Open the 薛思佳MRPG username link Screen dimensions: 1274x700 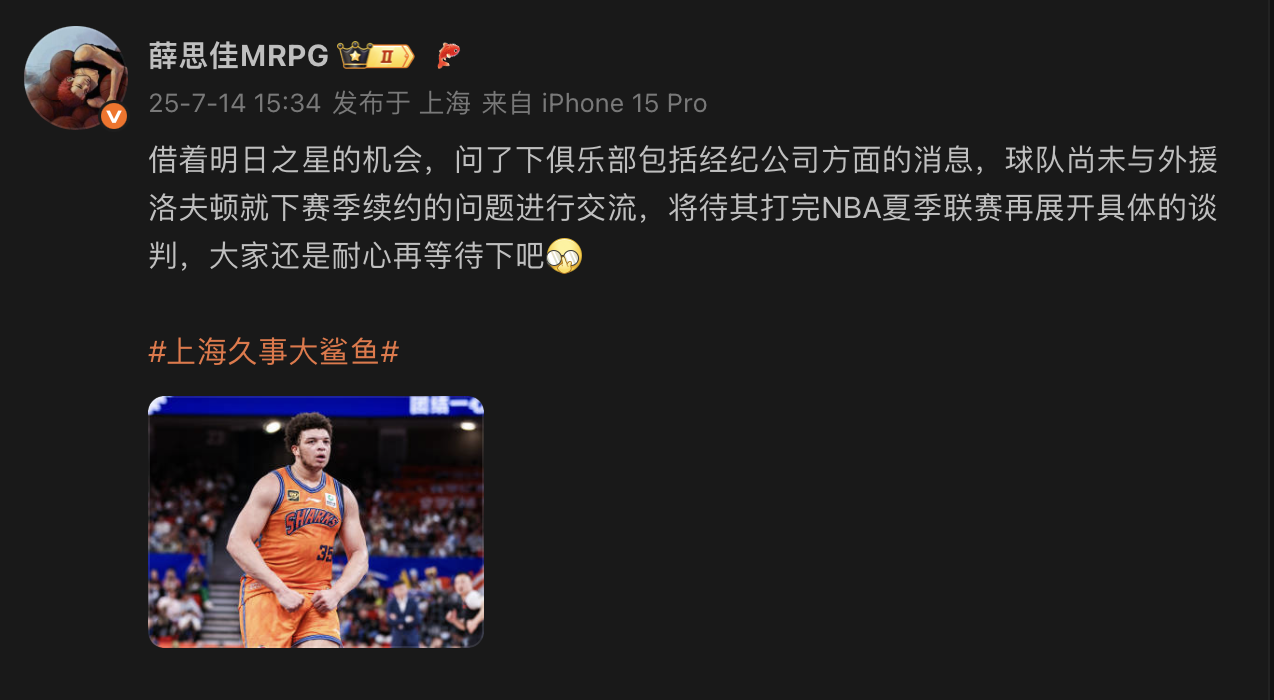(238, 56)
